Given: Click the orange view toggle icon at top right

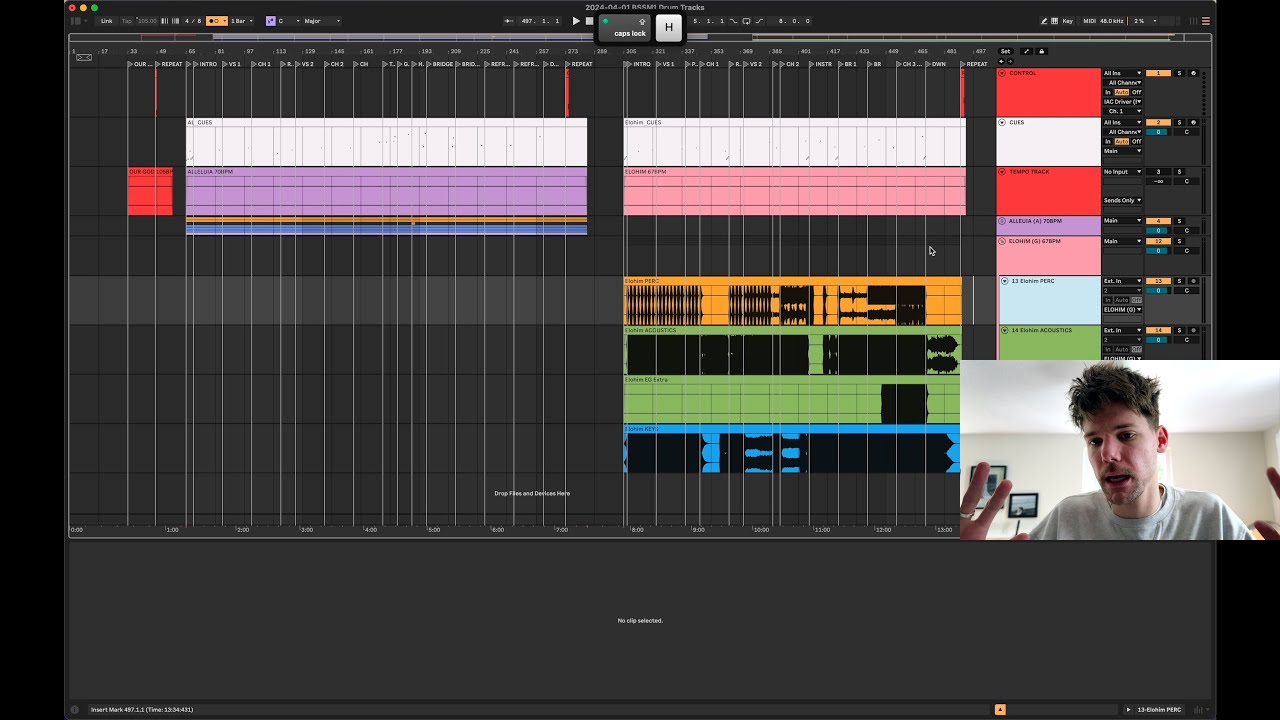Looking at the screenshot, I should [x=1206, y=21].
